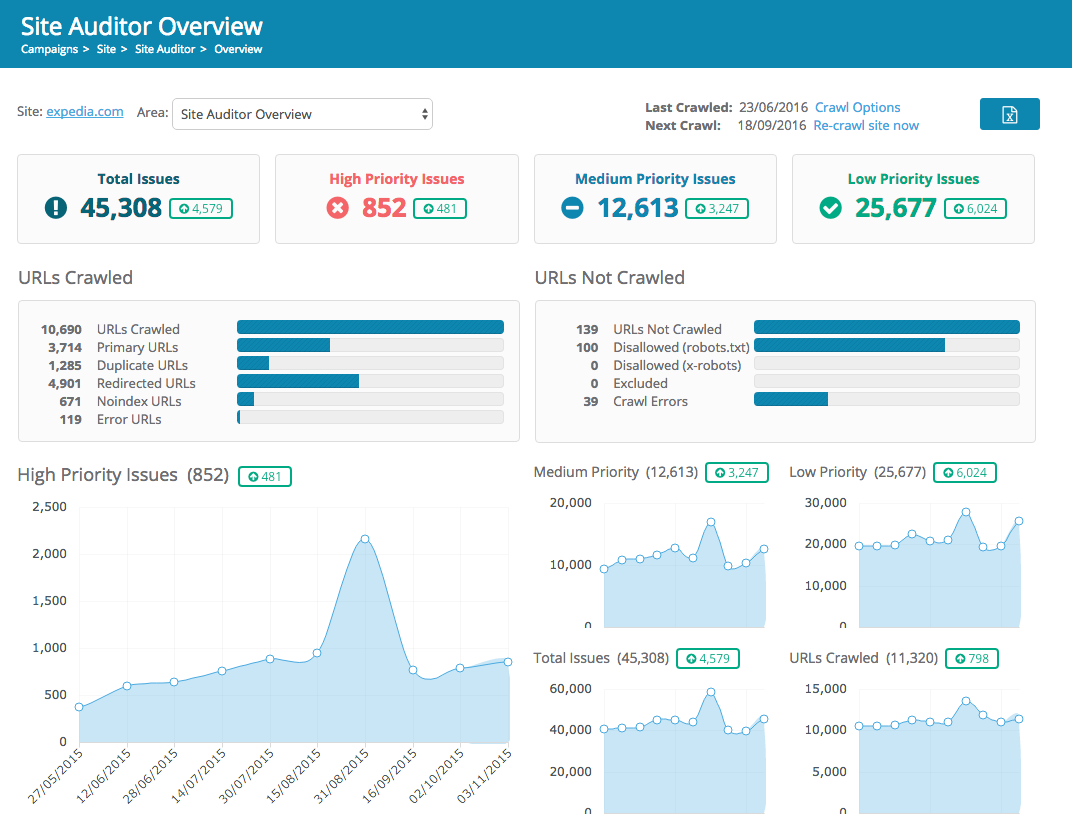The width and height of the screenshot is (1072, 838).
Task: Click the 4,579 change badge under Total Issues
Action: click(x=201, y=208)
